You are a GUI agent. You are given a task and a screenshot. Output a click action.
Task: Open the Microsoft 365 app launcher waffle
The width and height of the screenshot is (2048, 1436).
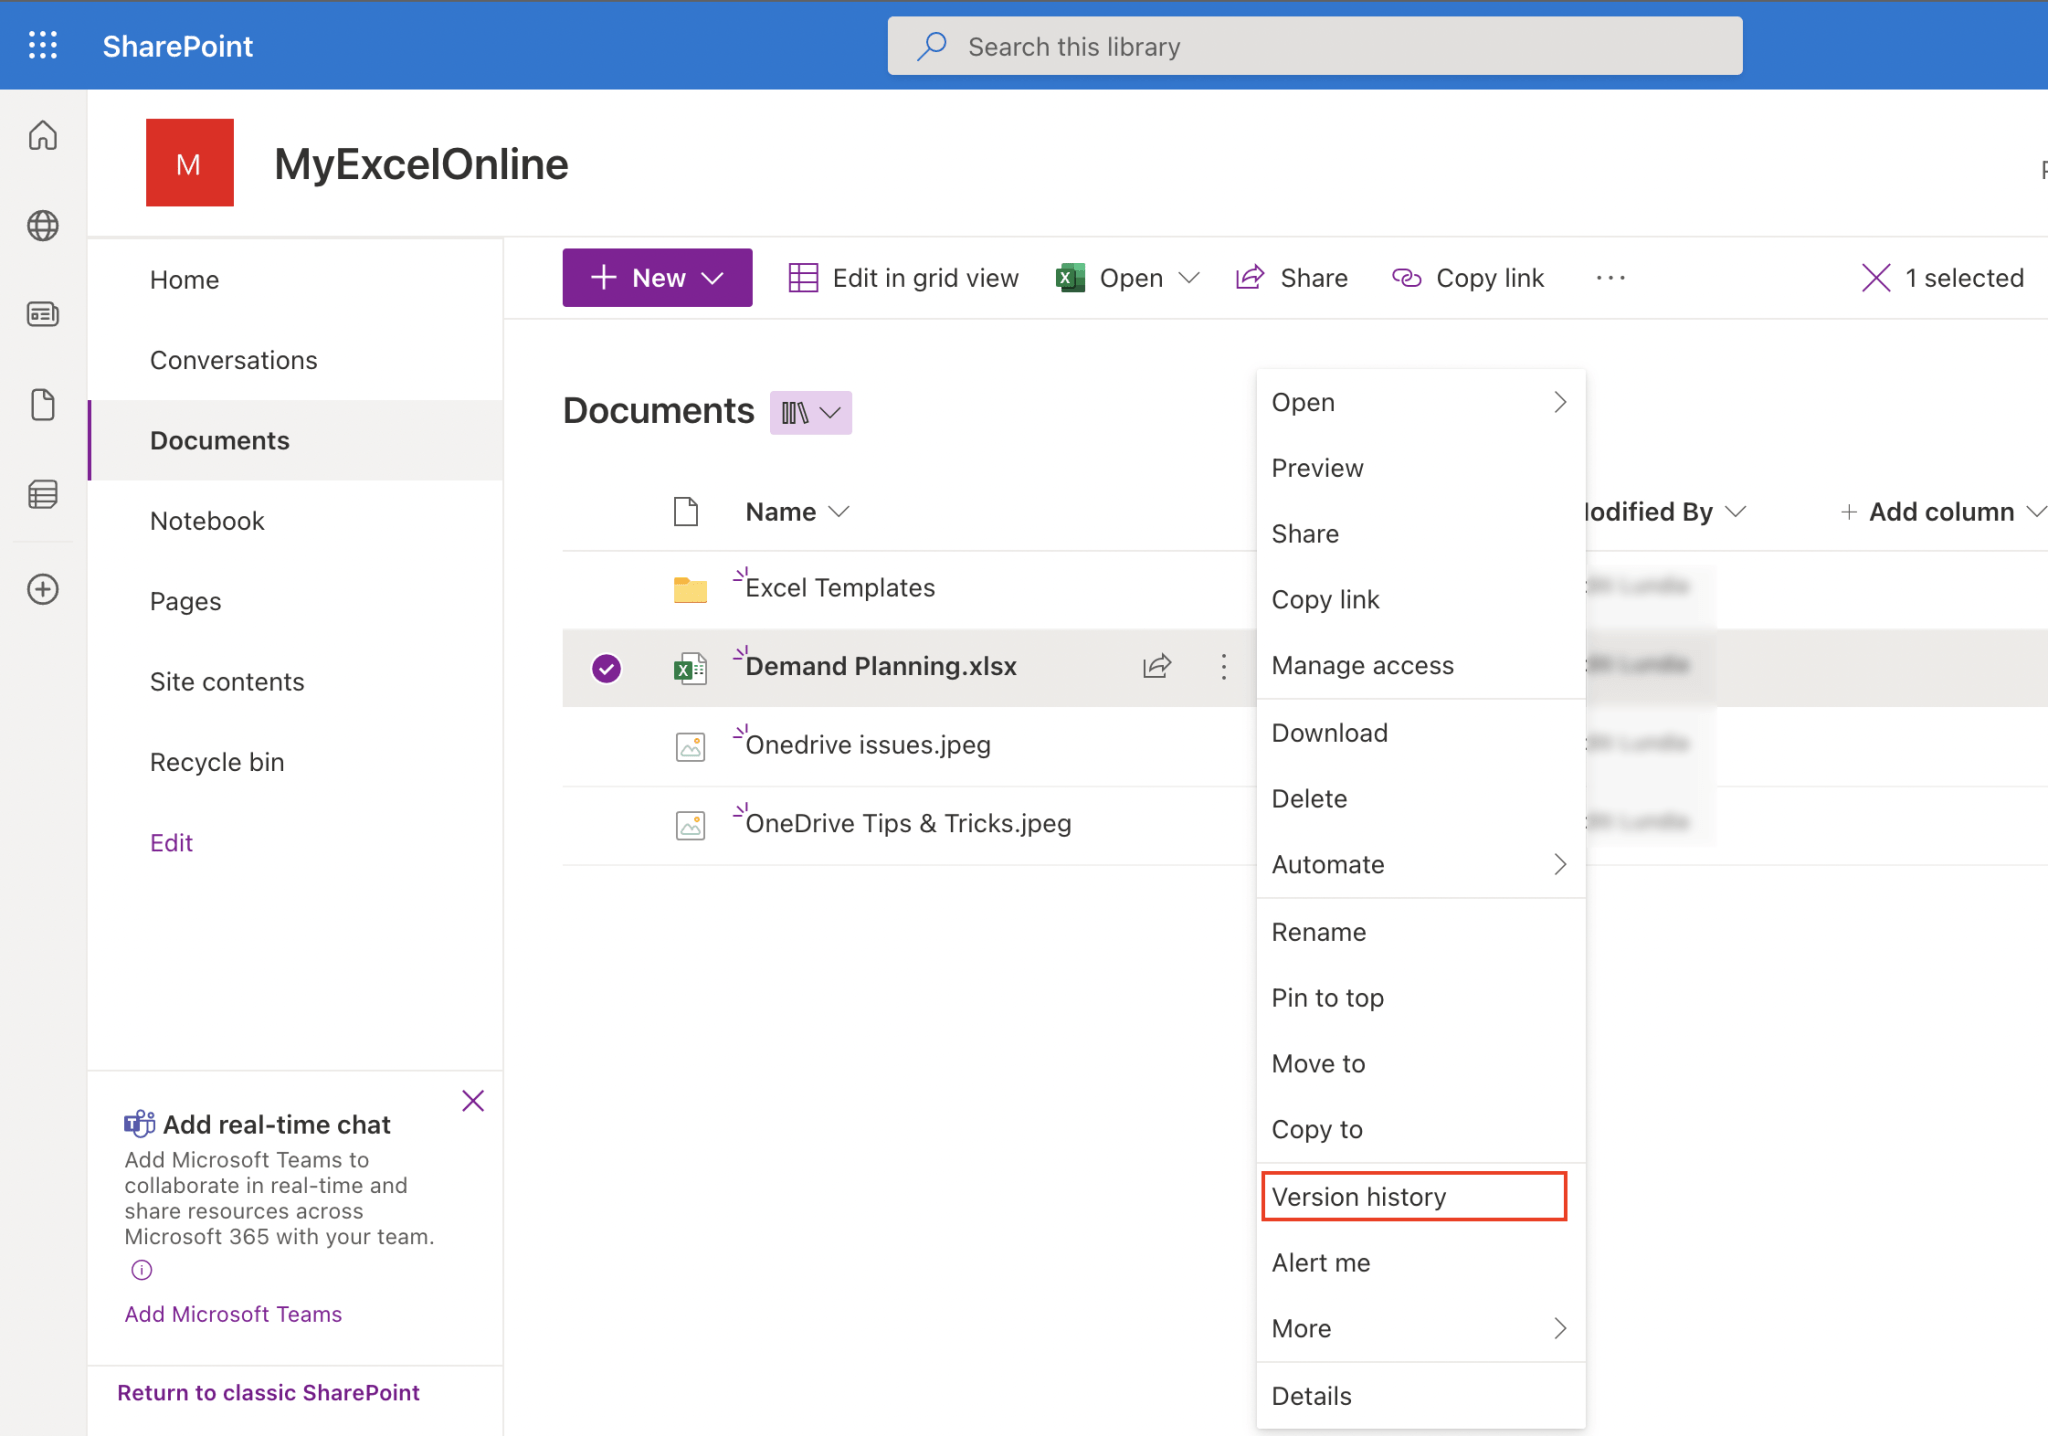tap(43, 45)
